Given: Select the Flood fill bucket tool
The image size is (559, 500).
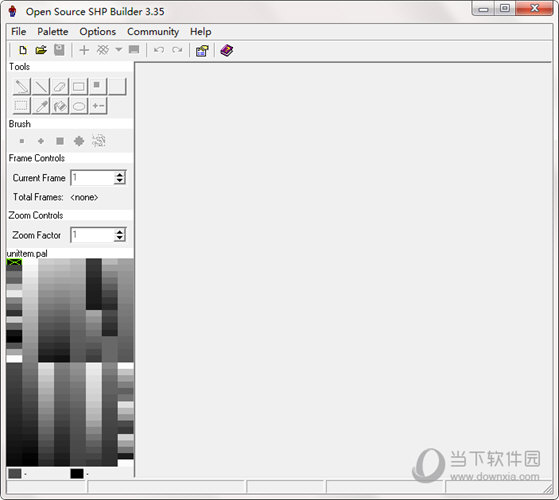Looking at the screenshot, I should click(x=60, y=106).
